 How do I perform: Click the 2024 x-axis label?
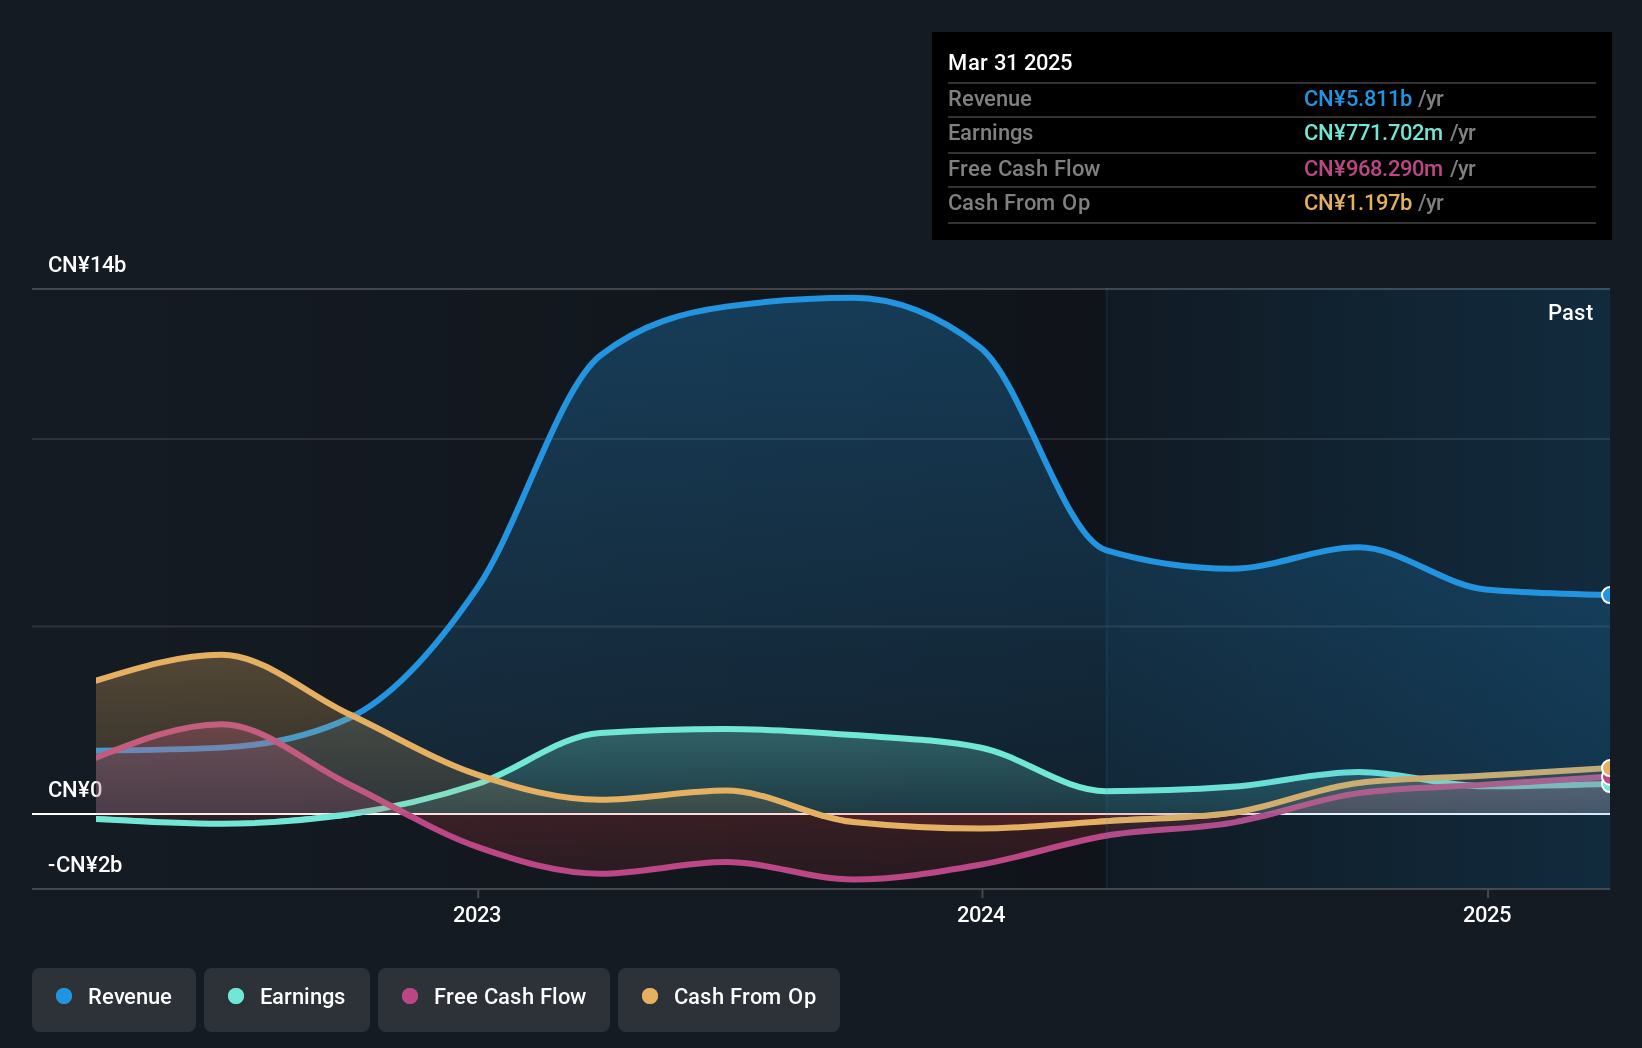981,914
